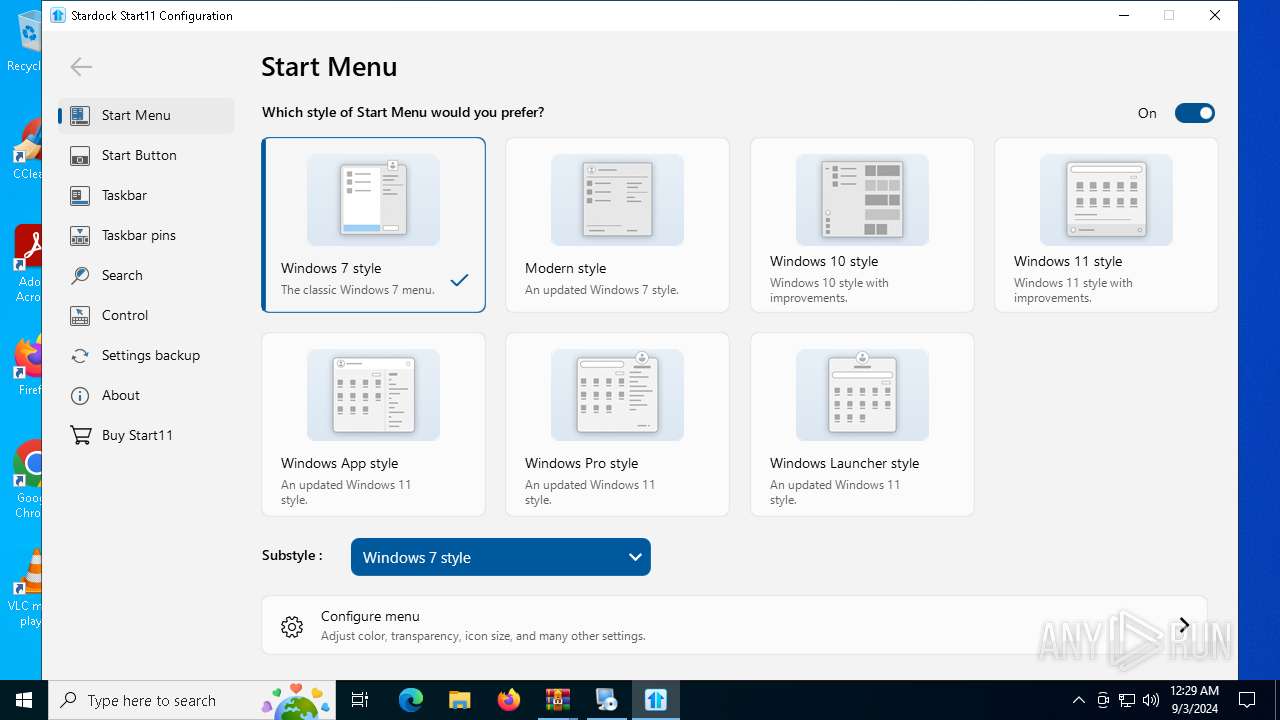
Task: Click the taskbar clock and date
Action: tap(1194, 700)
